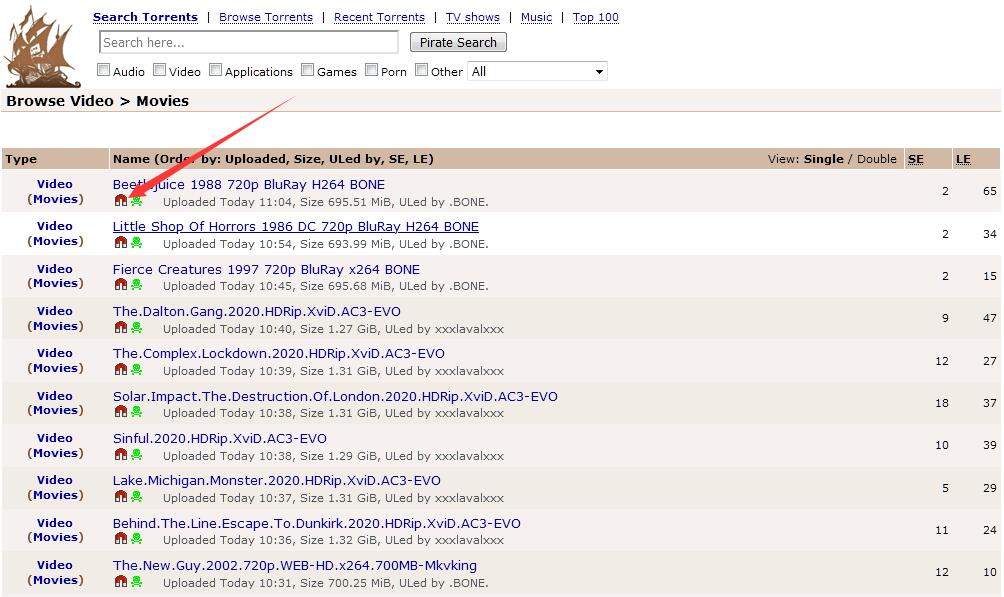Go to the Top 100 menu link
Viewport: 1004px width, 597px height.
[x=596, y=17]
